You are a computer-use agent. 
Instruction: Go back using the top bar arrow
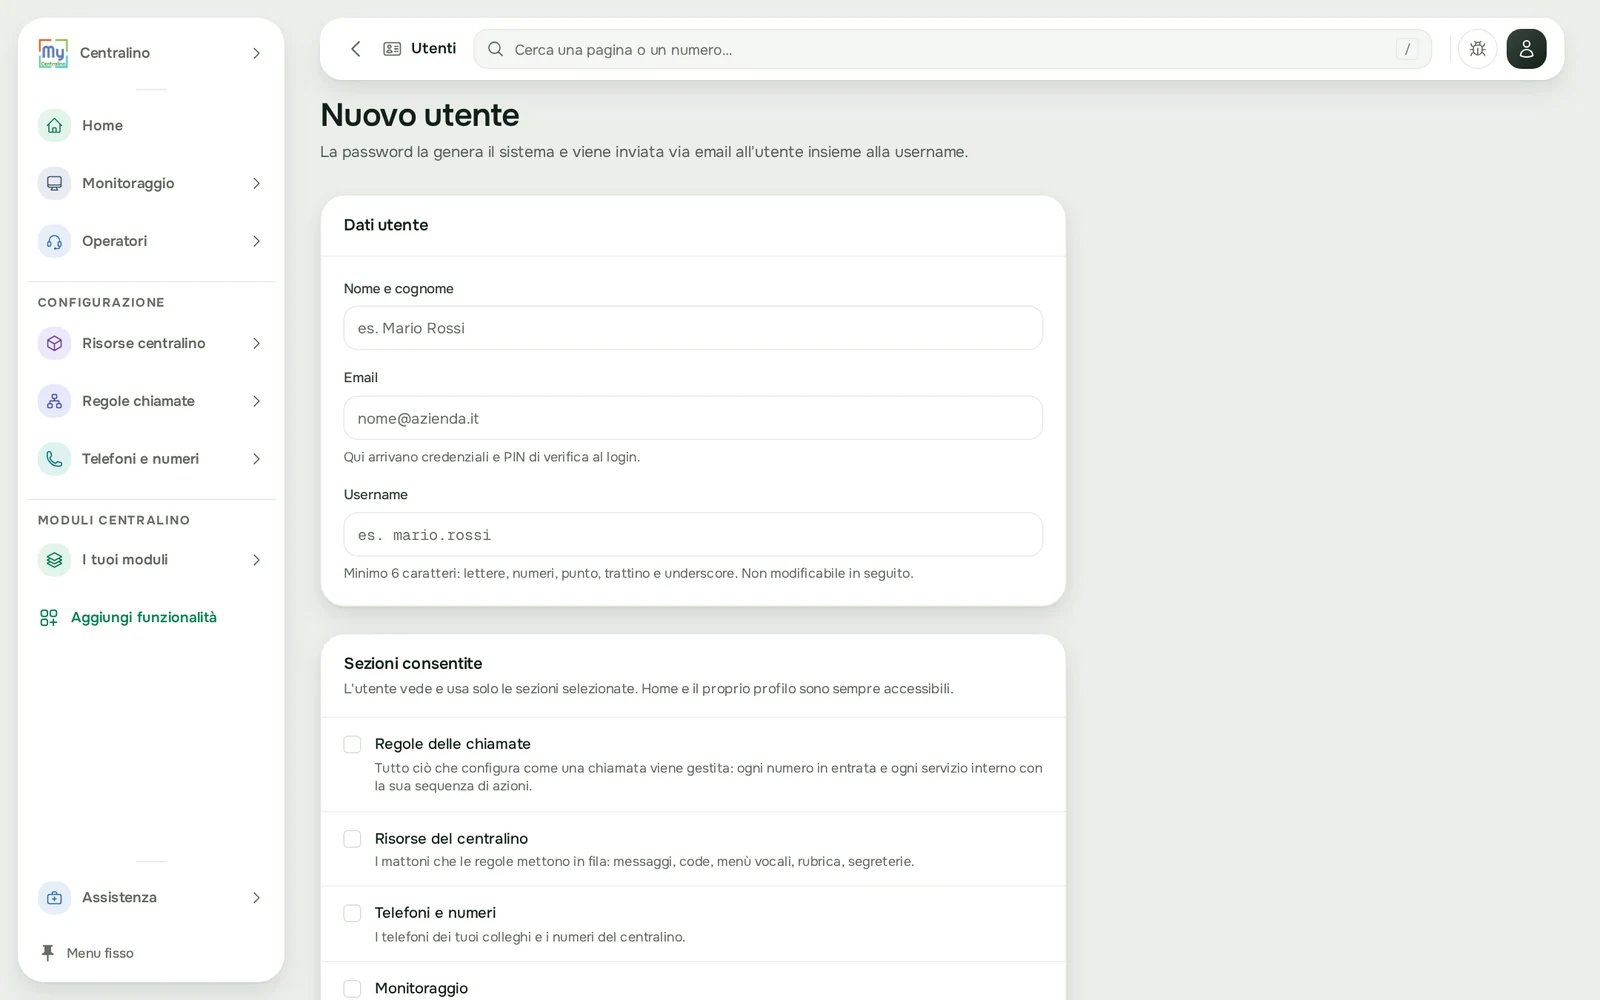point(355,49)
